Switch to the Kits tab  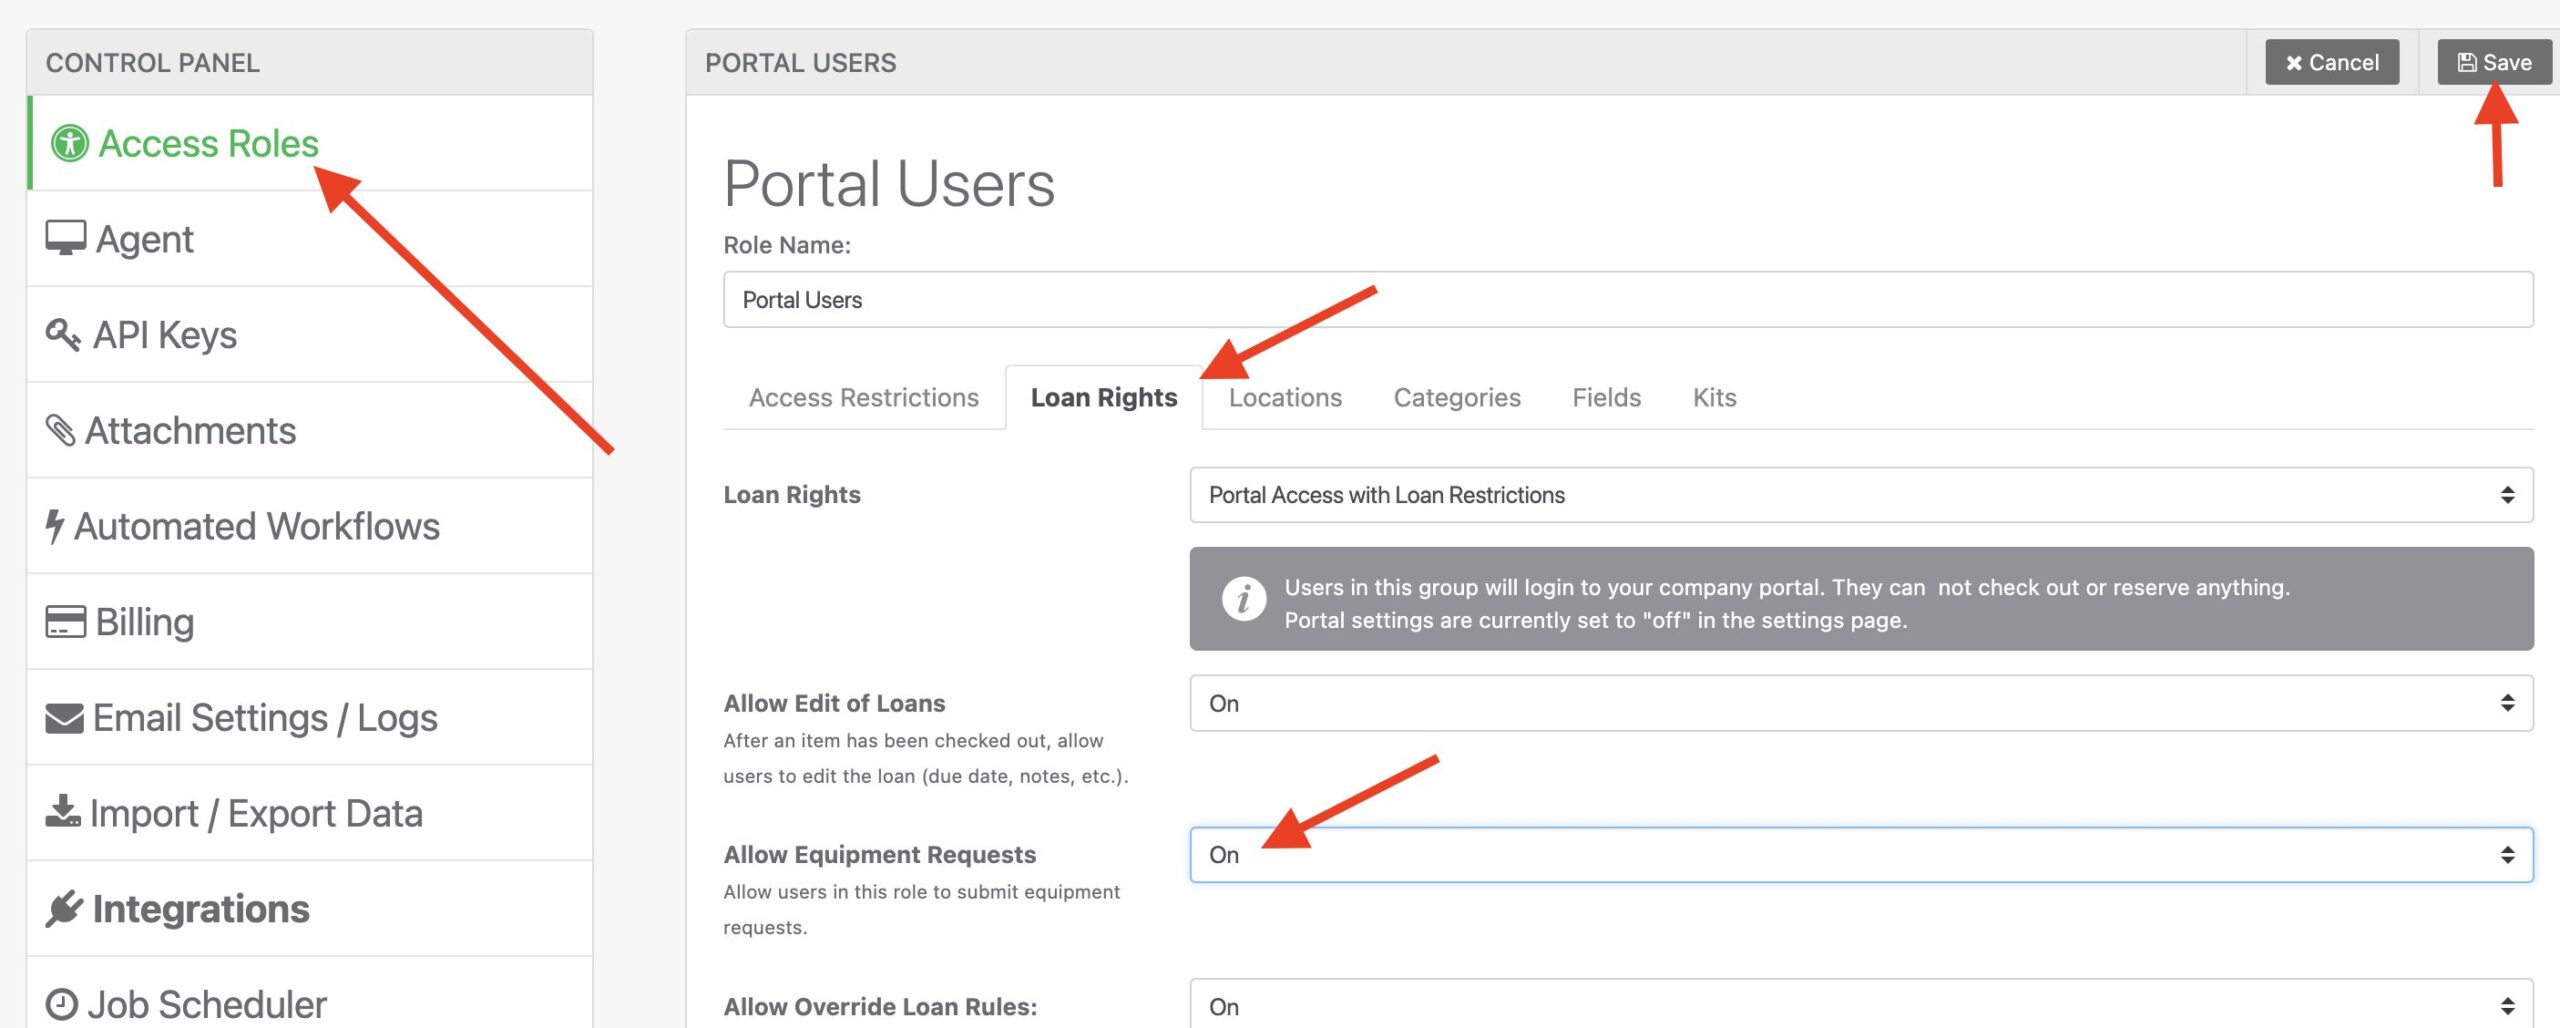(1714, 397)
